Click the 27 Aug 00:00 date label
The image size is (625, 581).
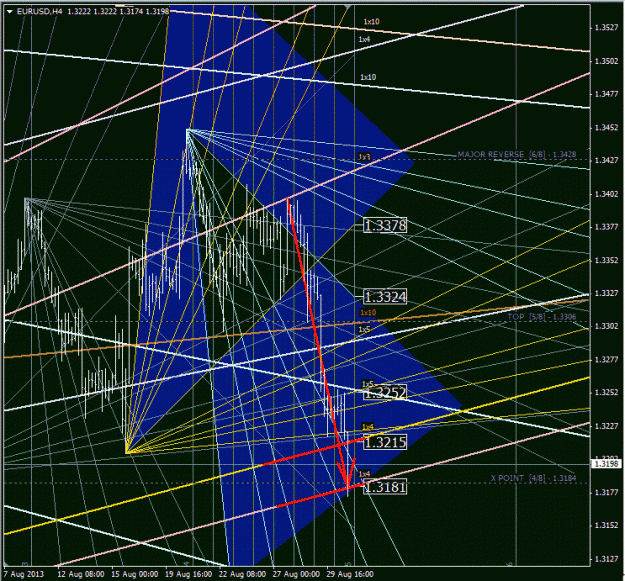(x=296, y=574)
